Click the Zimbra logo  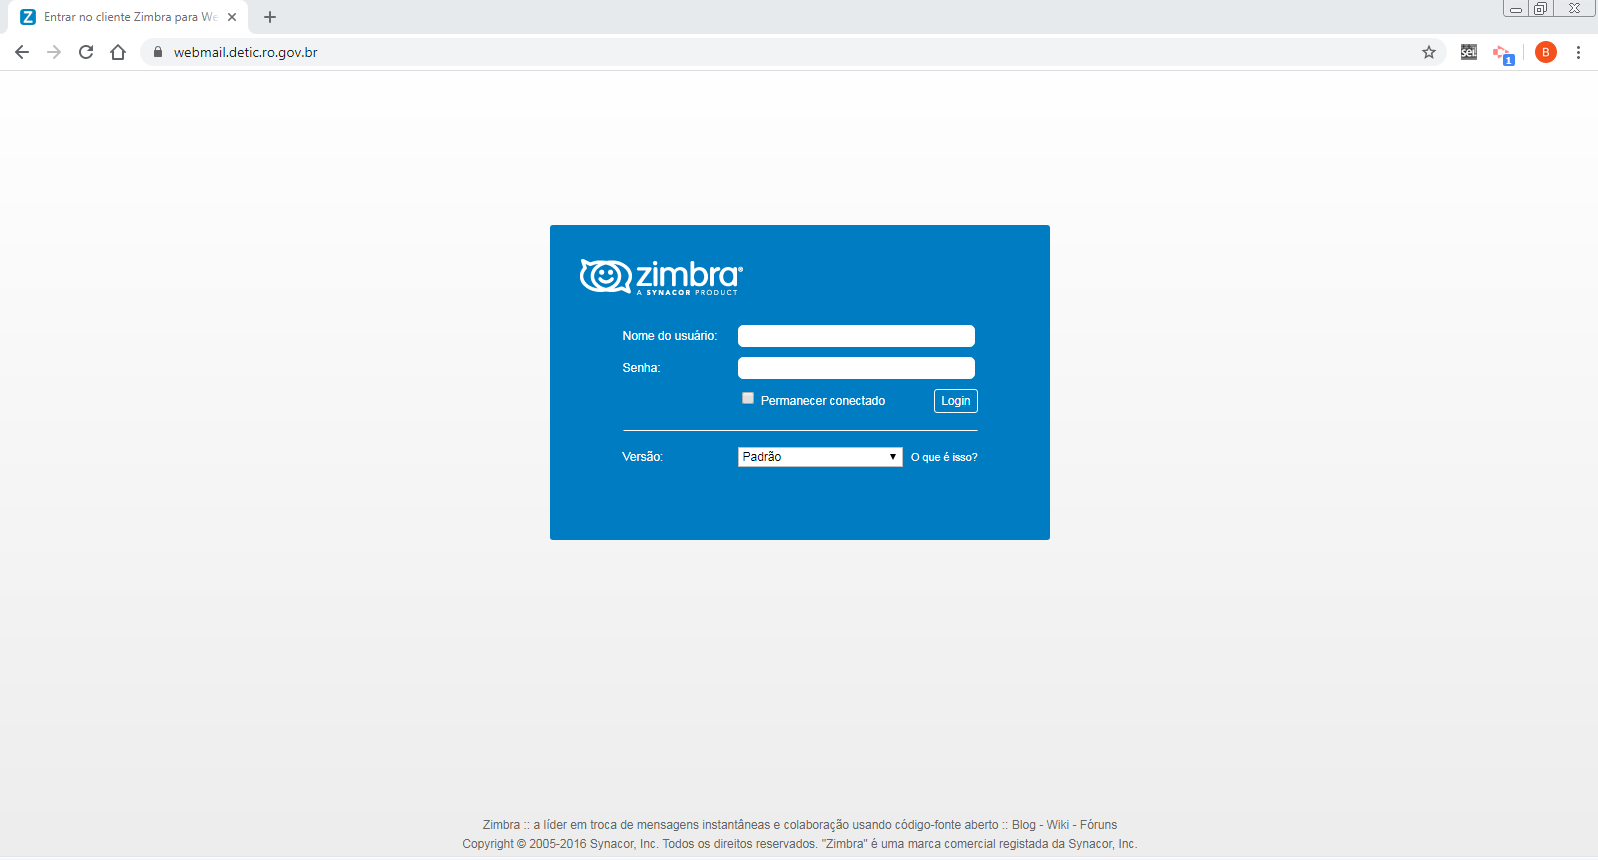[x=661, y=276]
